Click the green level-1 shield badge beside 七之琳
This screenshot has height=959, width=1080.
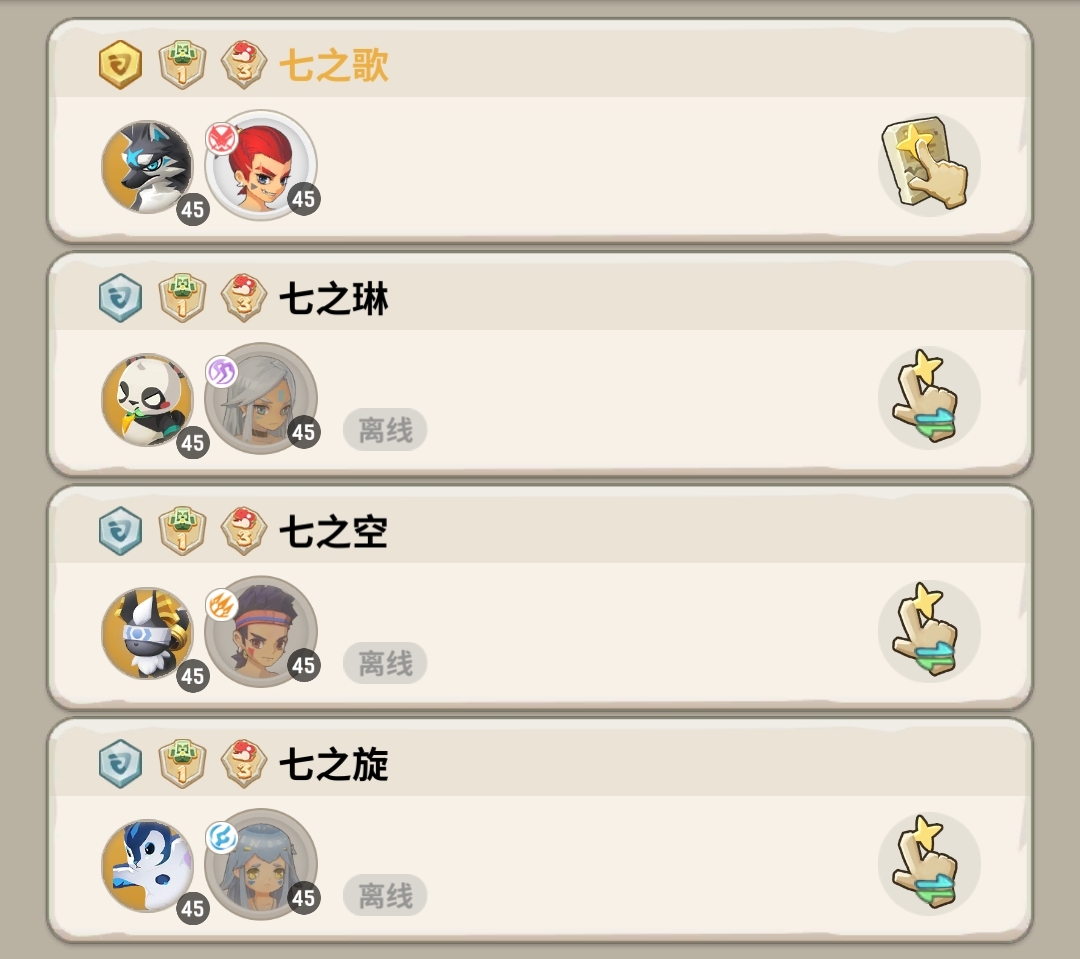coord(182,298)
